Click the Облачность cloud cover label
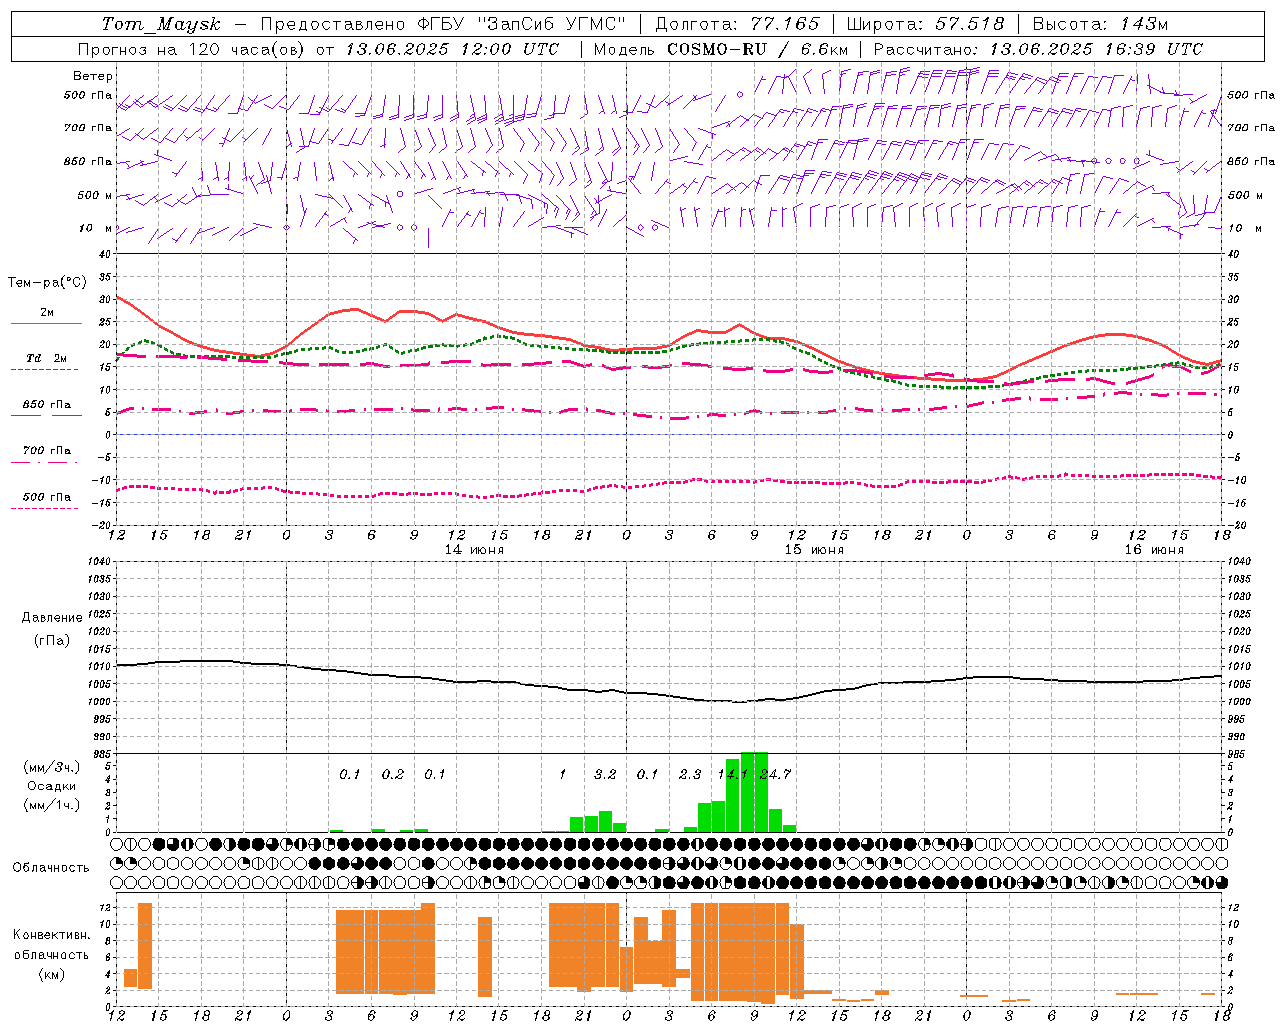The image size is (1280, 1024). click(51, 868)
